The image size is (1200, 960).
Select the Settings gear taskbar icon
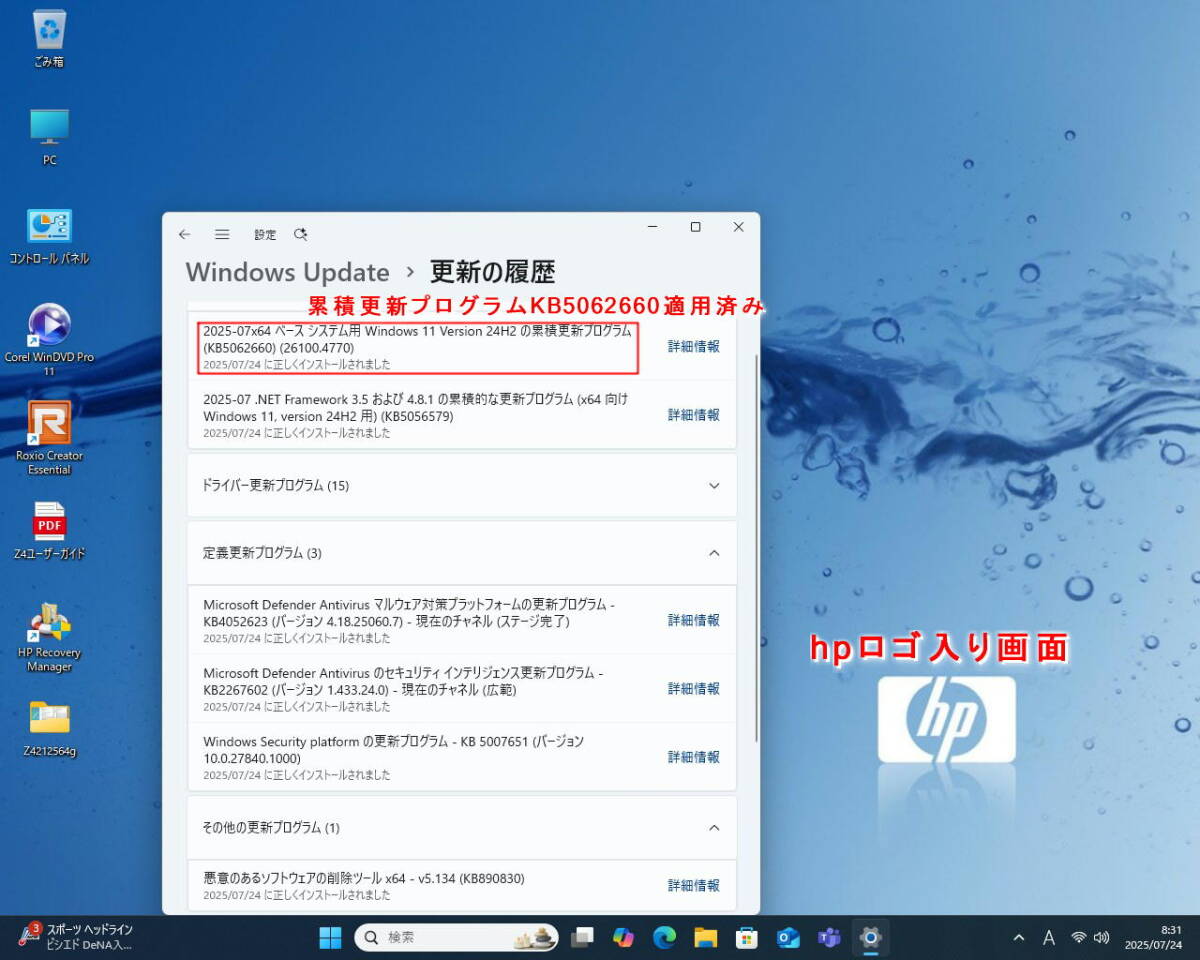[870, 937]
